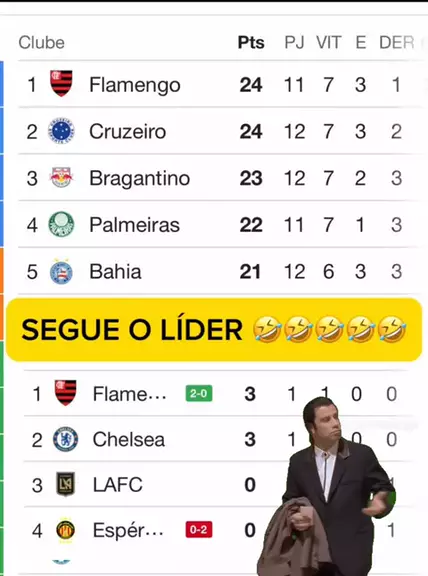Click the Palmeiras club crest
The height and width of the screenshot is (576, 428).
(x=61, y=224)
